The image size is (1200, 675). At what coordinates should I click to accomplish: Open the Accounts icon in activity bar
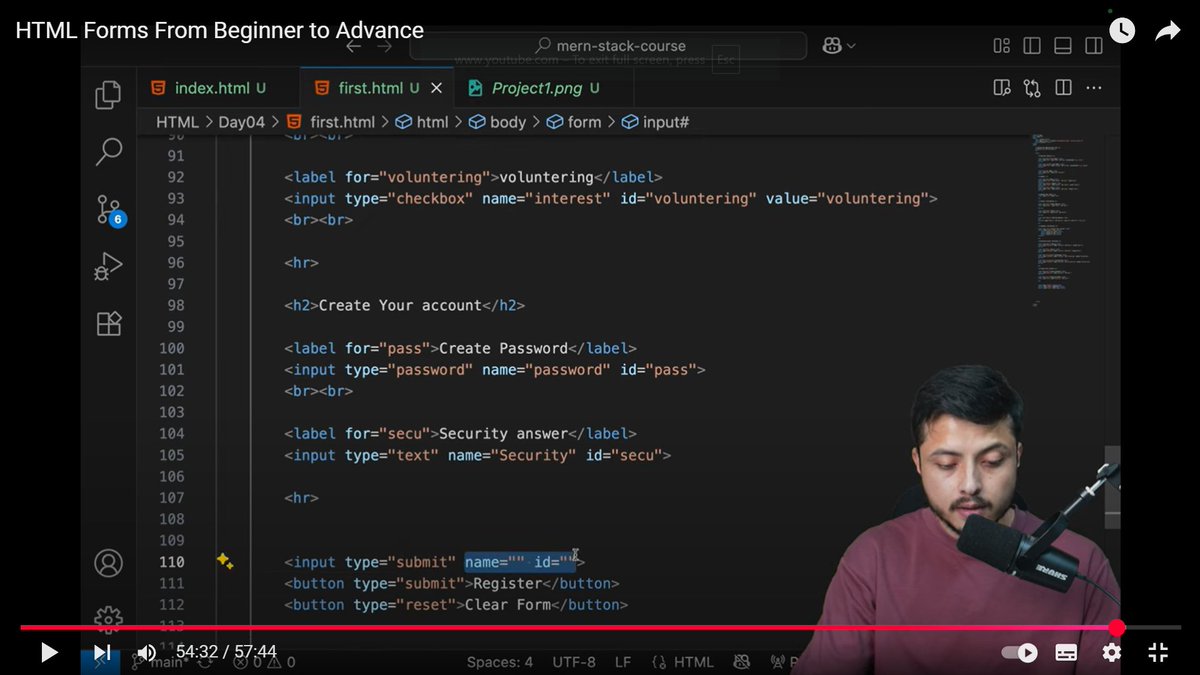(x=108, y=563)
